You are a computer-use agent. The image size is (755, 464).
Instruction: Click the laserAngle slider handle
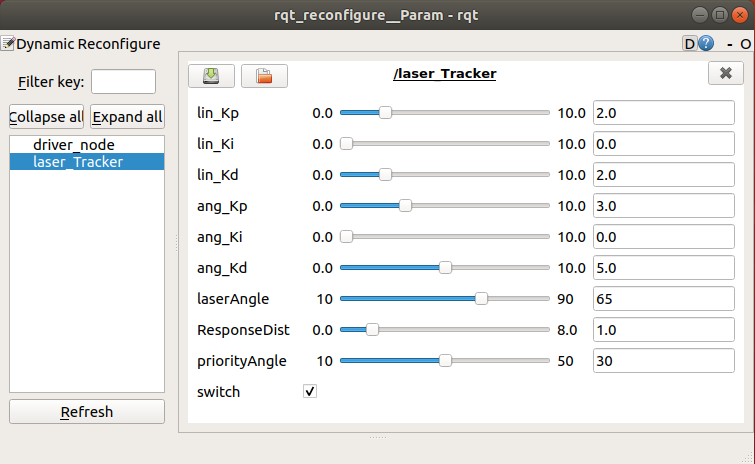click(481, 298)
